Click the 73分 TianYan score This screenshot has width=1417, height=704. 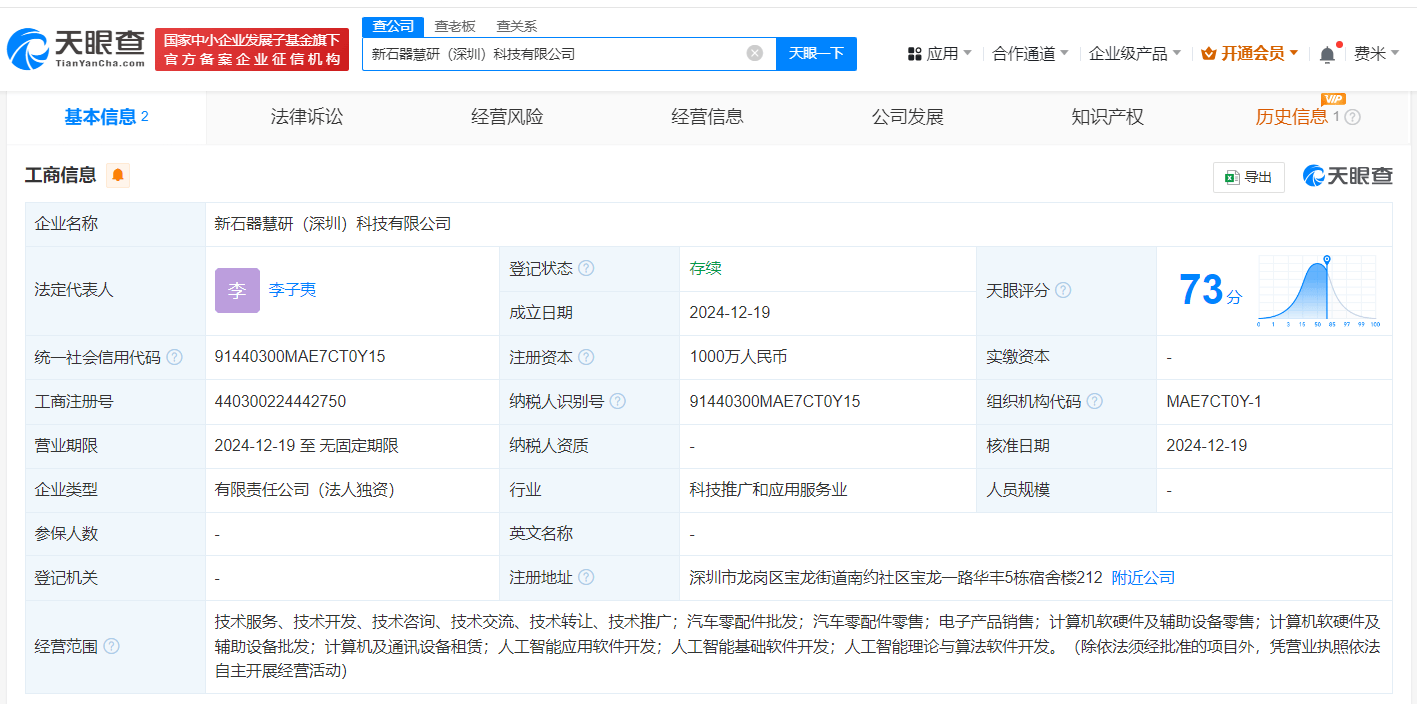pos(1210,290)
